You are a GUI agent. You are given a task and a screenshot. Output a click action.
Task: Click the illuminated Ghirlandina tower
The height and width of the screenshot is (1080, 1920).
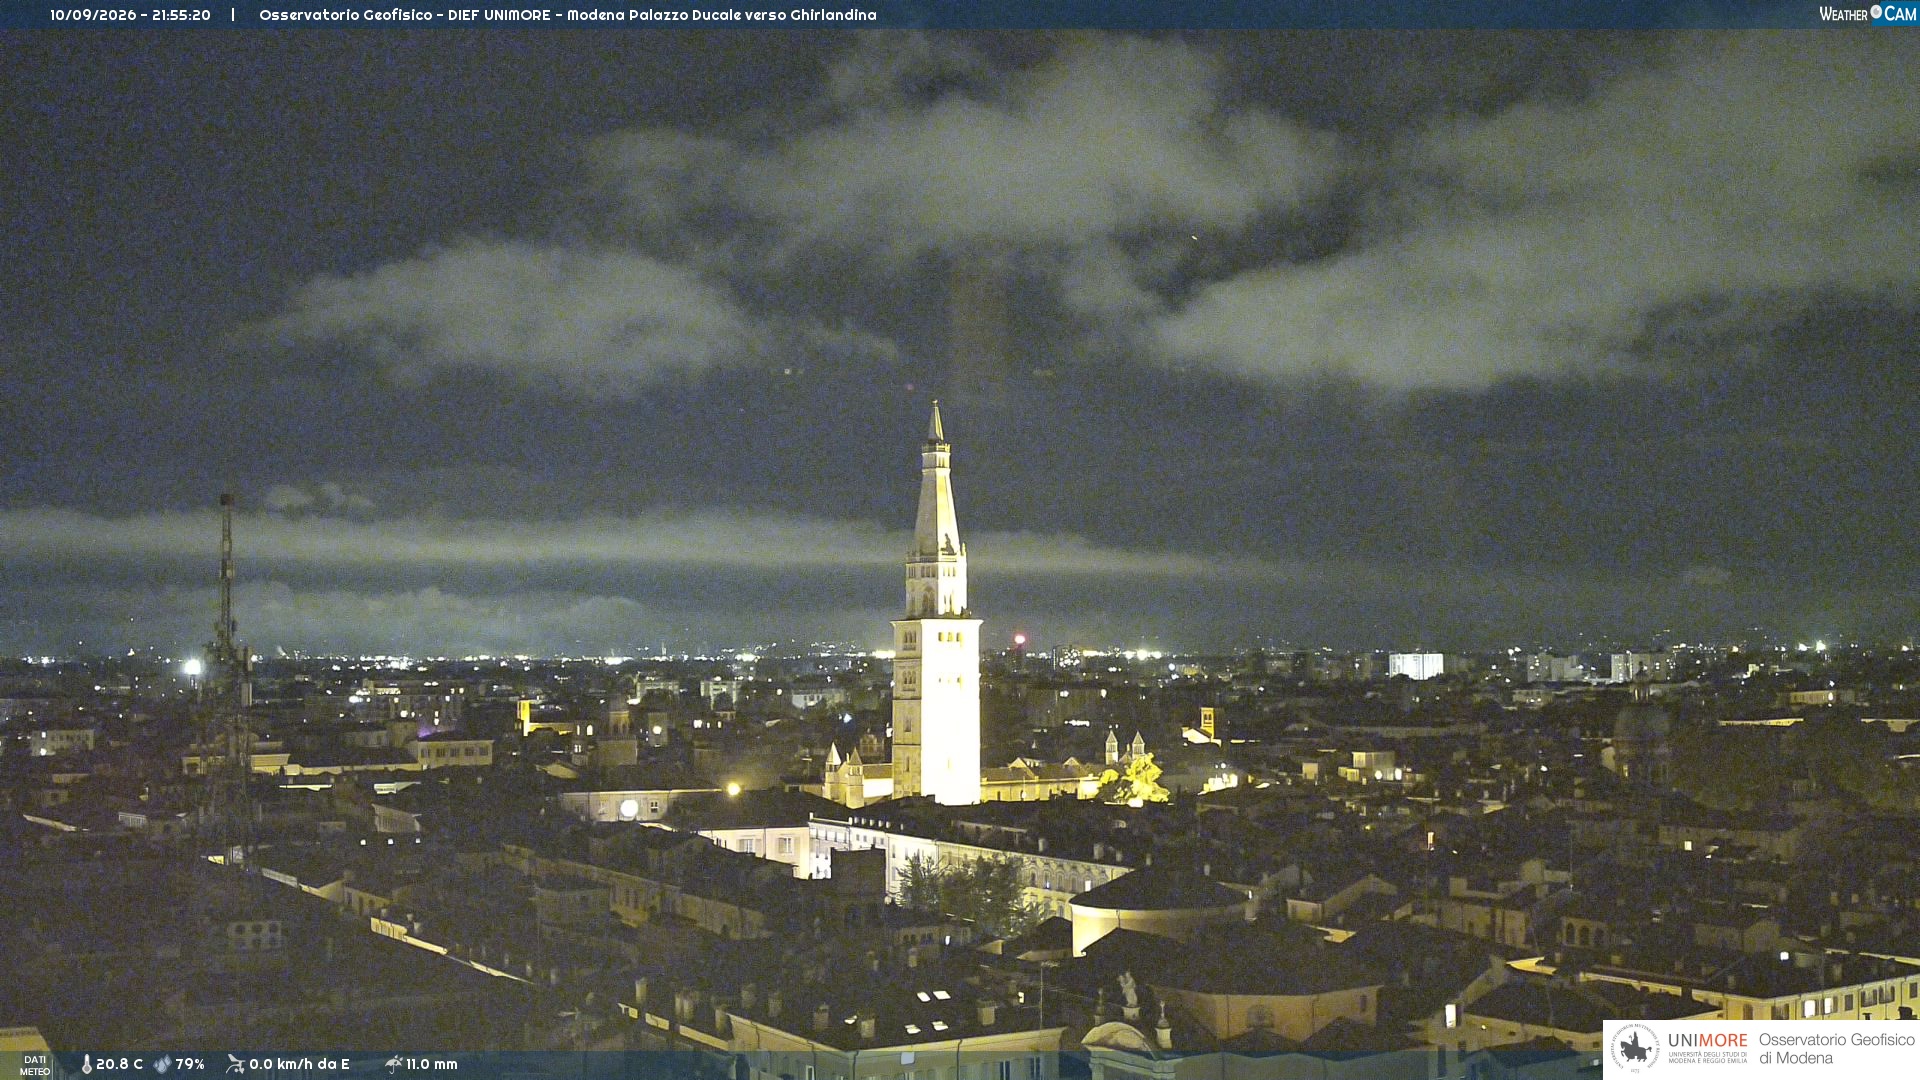(936, 605)
